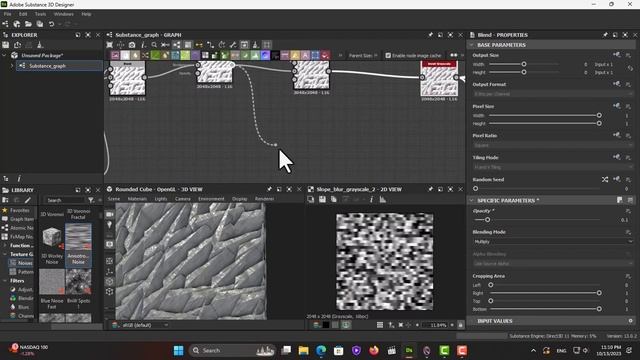Open the Help menu

click(x=86, y=14)
